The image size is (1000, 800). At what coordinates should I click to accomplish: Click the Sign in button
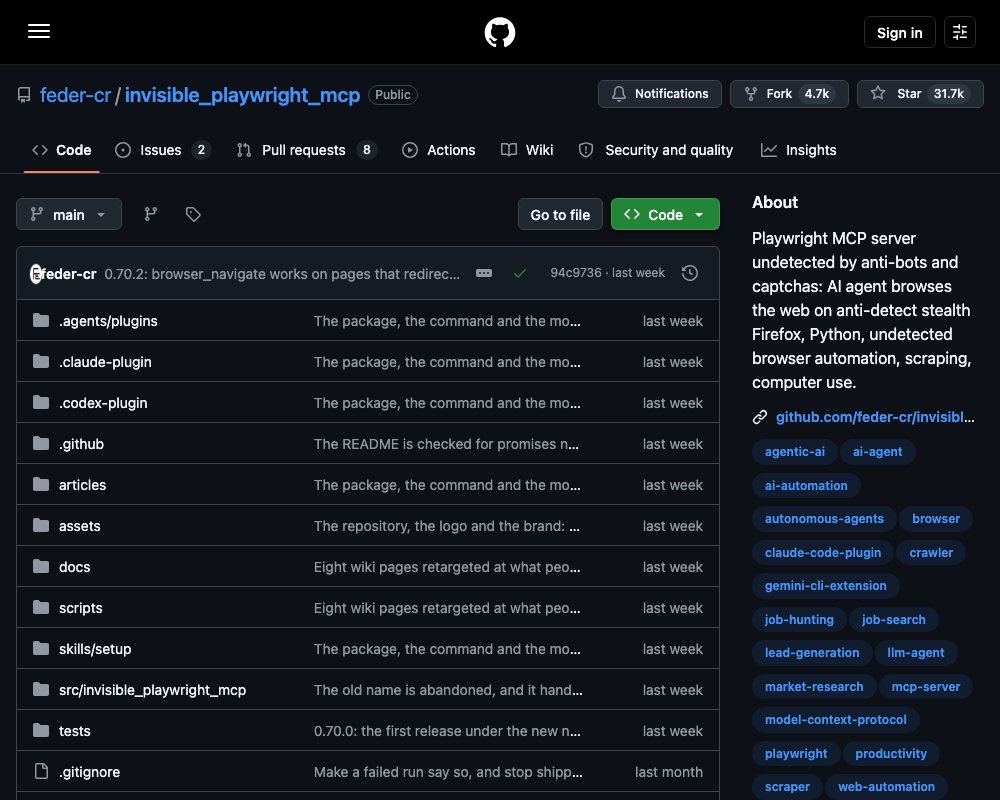tap(899, 32)
